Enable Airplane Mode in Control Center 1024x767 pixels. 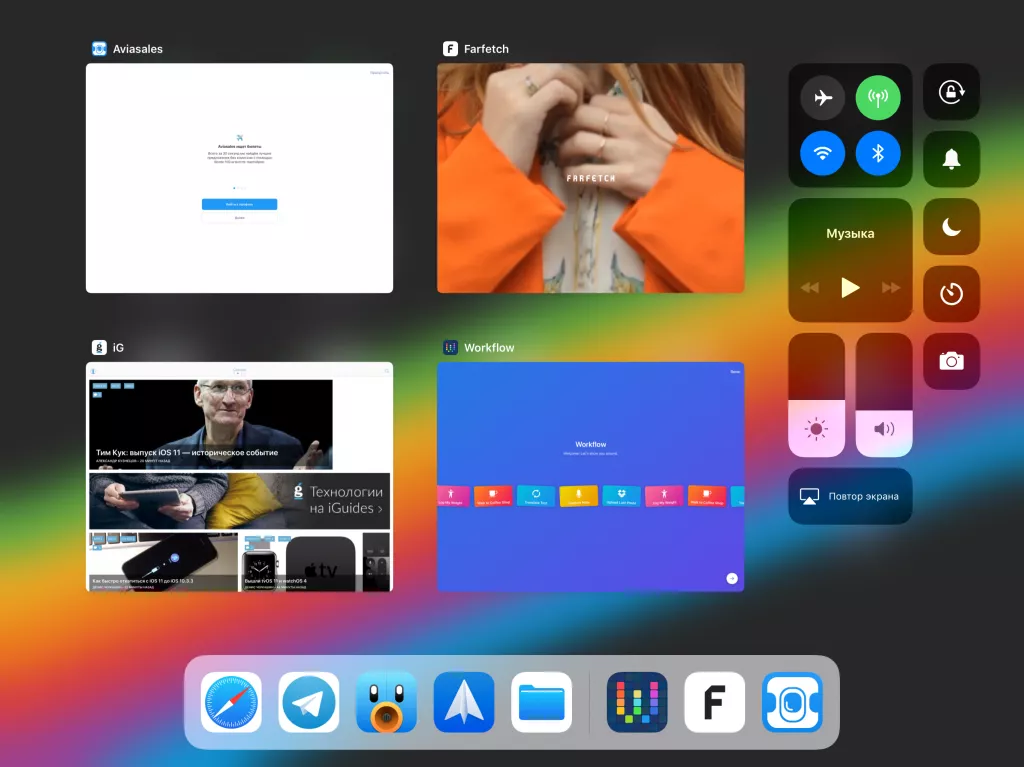pos(822,96)
